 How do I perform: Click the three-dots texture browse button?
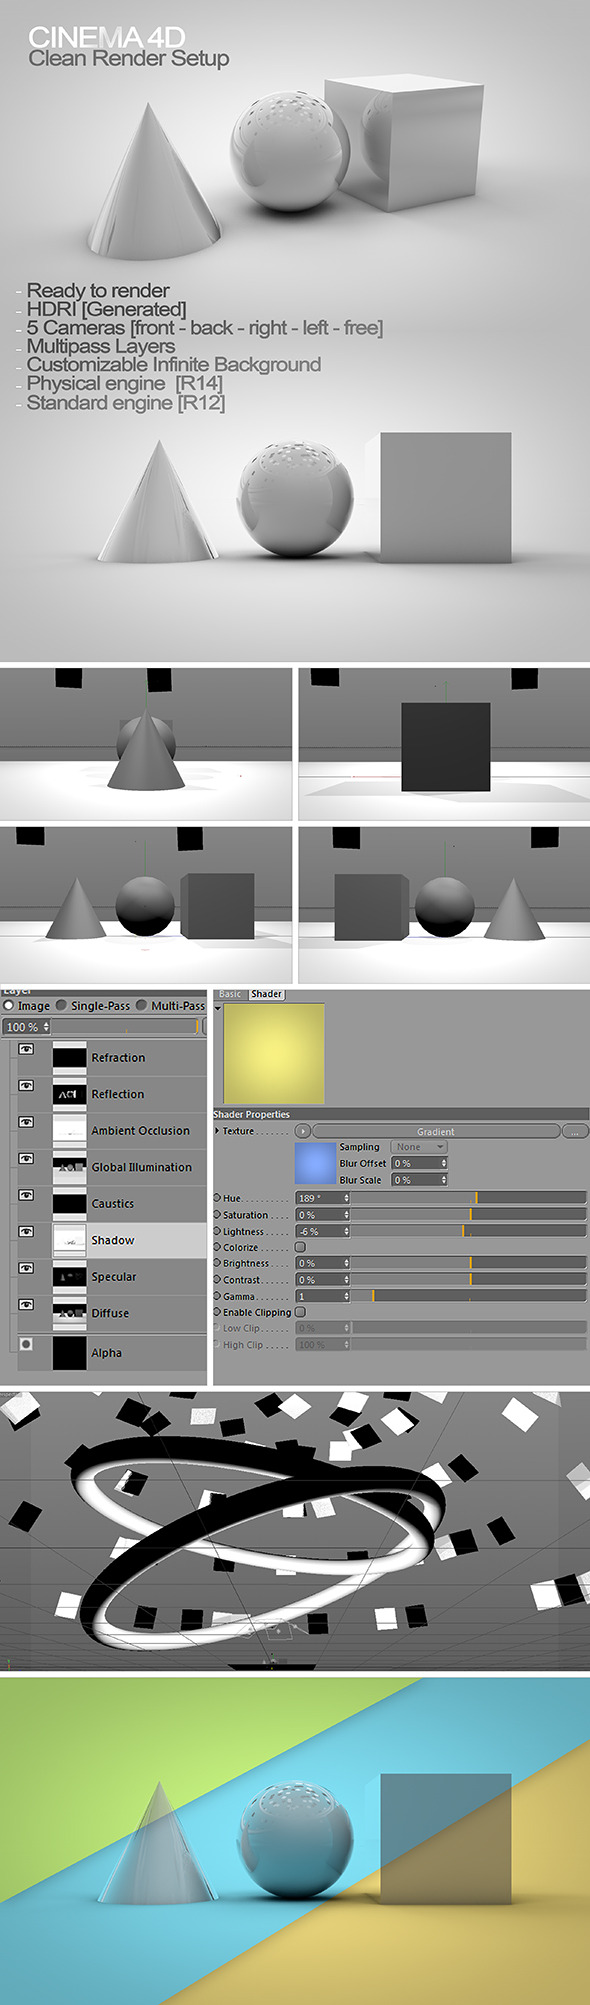pyautogui.click(x=574, y=1131)
